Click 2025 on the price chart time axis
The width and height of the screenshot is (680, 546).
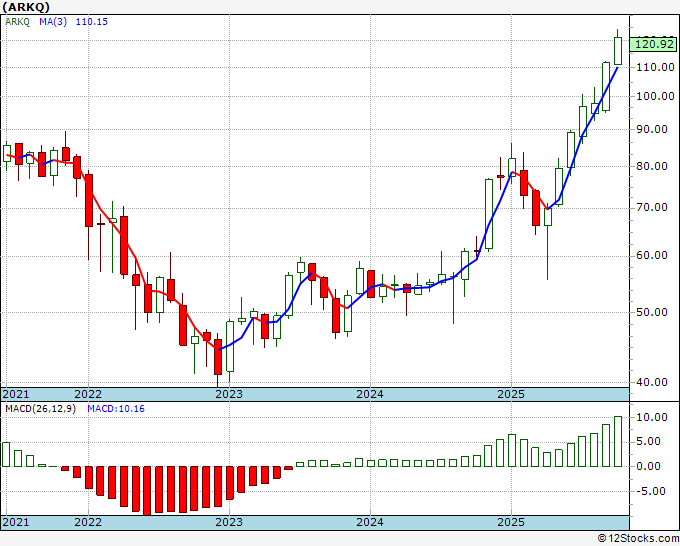pos(511,394)
